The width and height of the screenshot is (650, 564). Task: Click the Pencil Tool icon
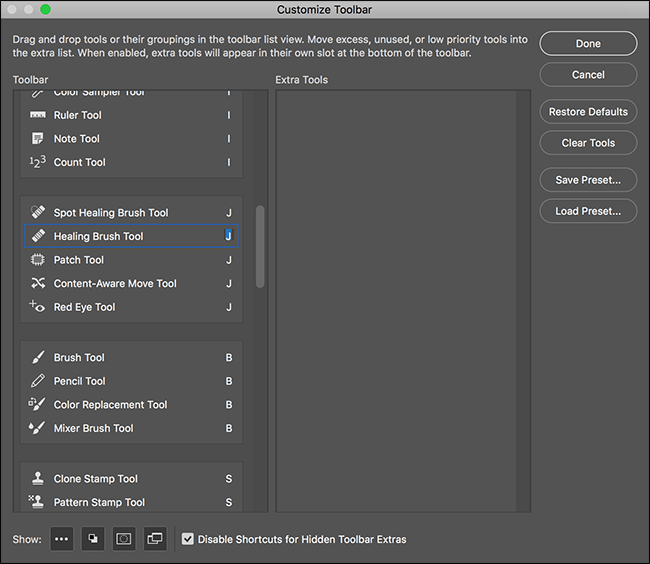click(x=38, y=380)
